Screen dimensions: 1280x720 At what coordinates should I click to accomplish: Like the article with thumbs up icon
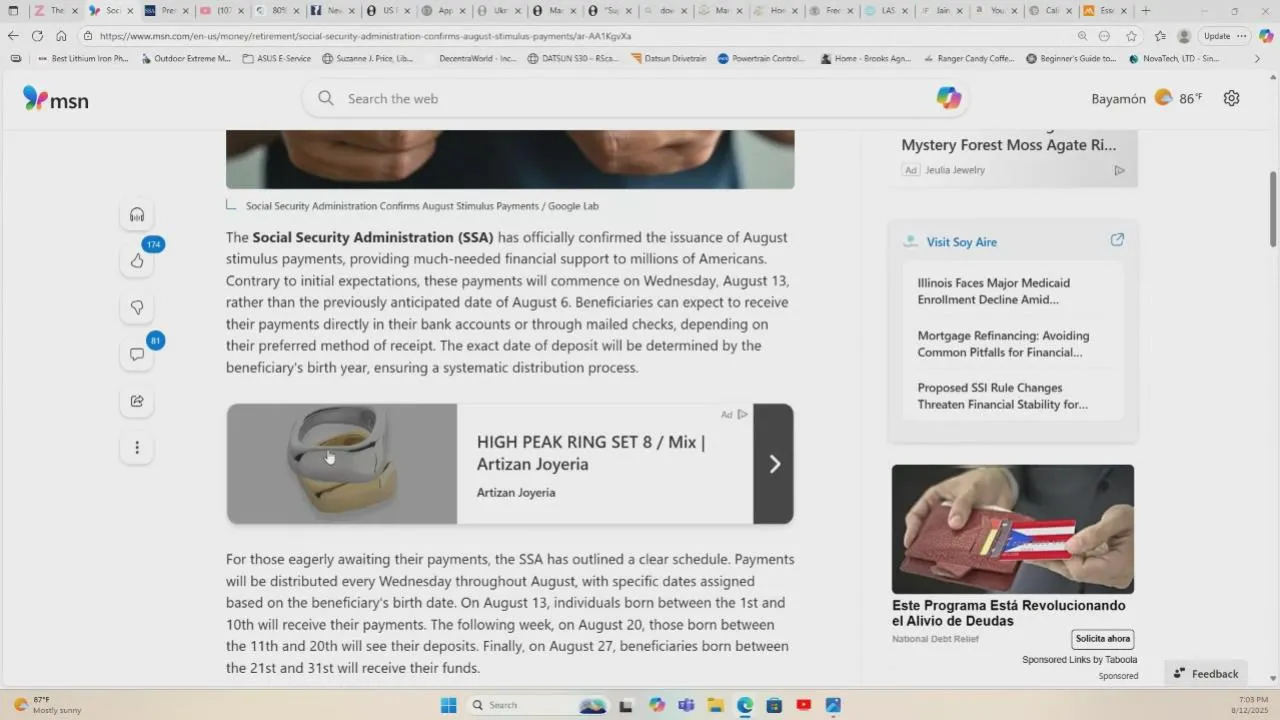[137, 261]
